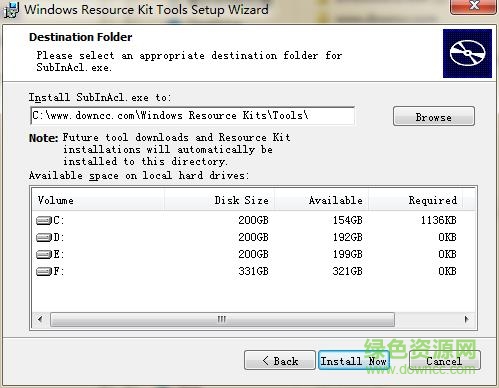Click the scrollbar right arrow

click(x=466, y=319)
